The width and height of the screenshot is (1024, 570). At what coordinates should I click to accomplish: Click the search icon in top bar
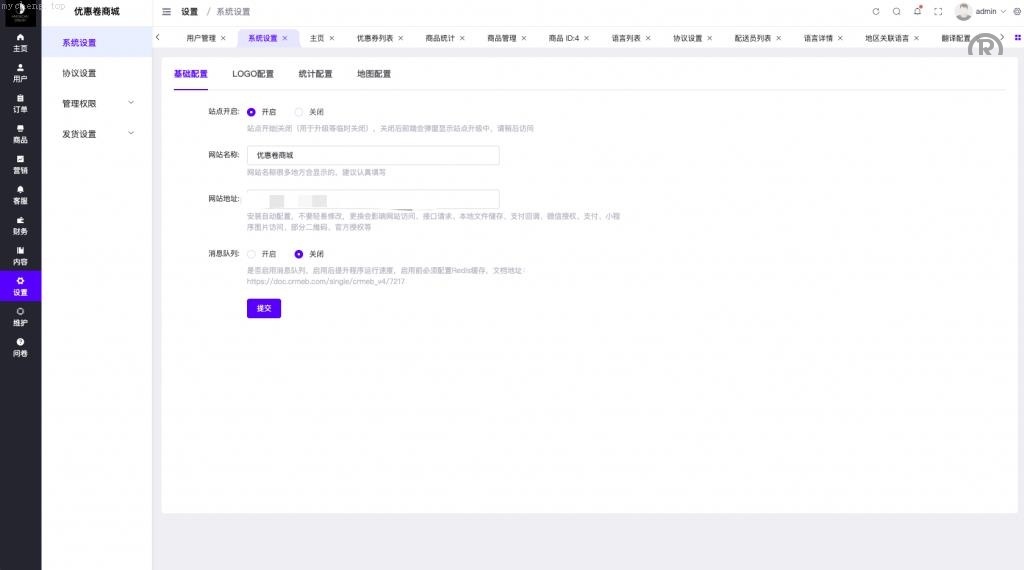[896, 12]
